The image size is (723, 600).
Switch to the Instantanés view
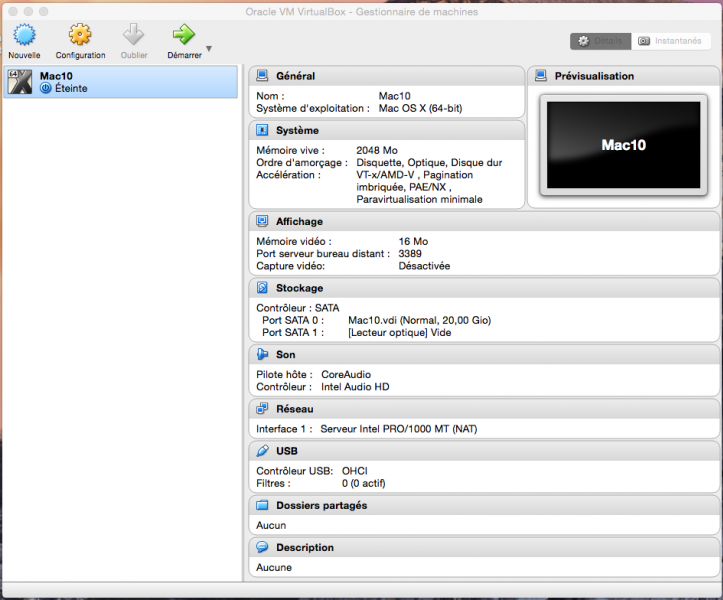tap(671, 41)
